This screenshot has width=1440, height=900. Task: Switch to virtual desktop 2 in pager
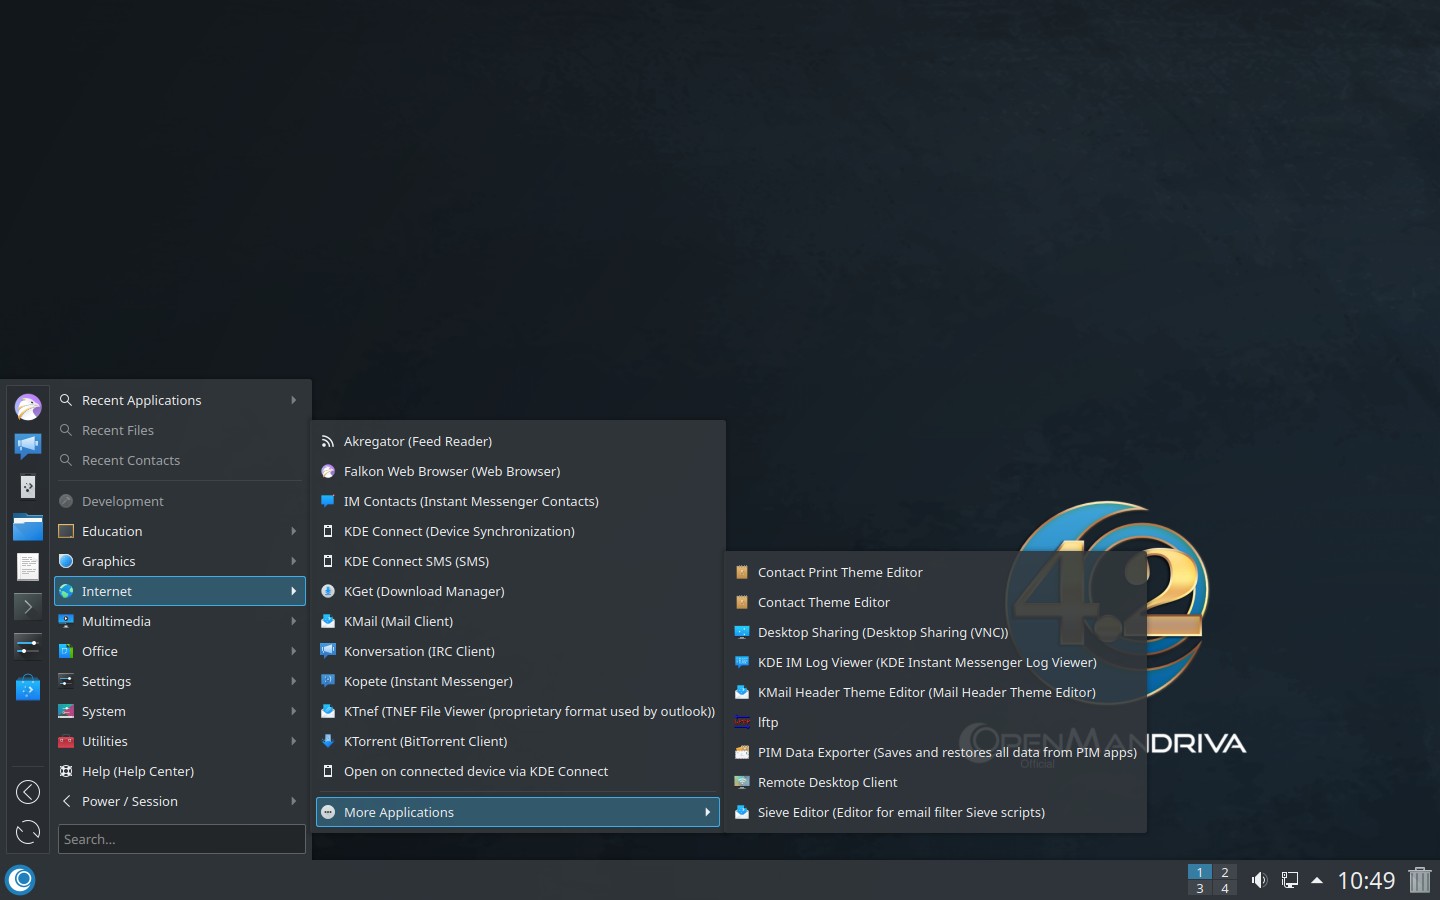coord(1225,872)
